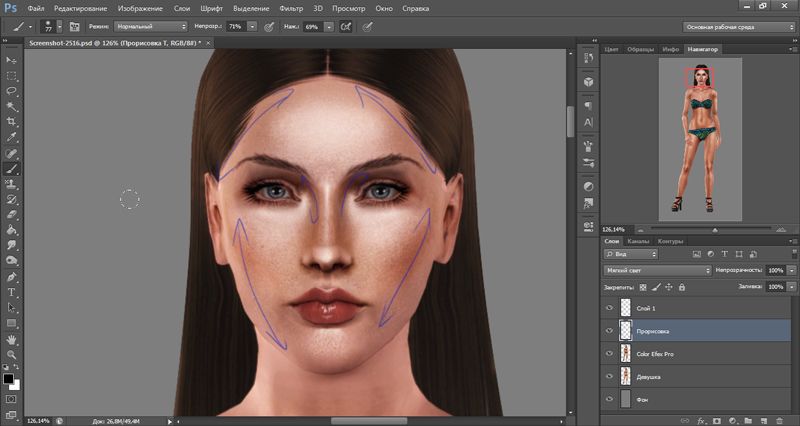The height and width of the screenshot is (426, 800).
Task: Select the Move tool
Action: [11, 60]
